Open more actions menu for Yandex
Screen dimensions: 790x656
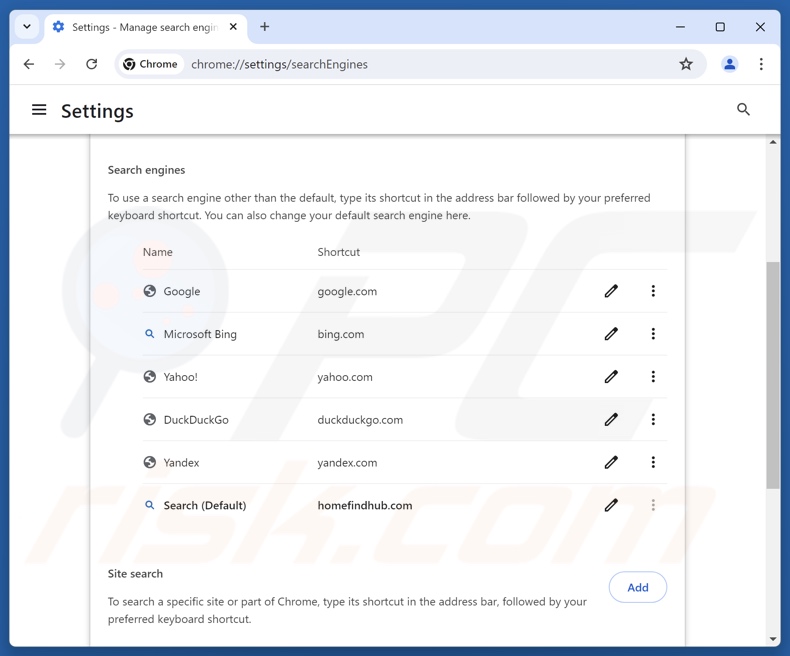pos(653,463)
